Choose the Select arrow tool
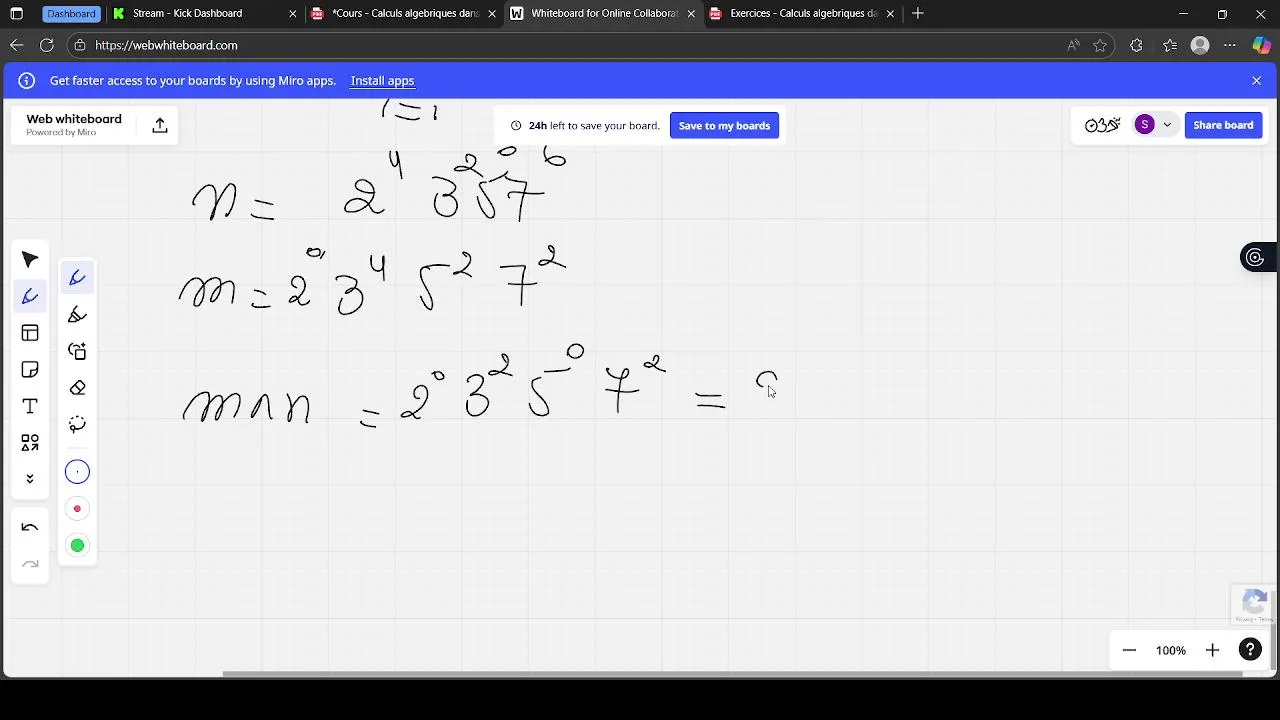The image size is (1280, 720). [30, 260]
